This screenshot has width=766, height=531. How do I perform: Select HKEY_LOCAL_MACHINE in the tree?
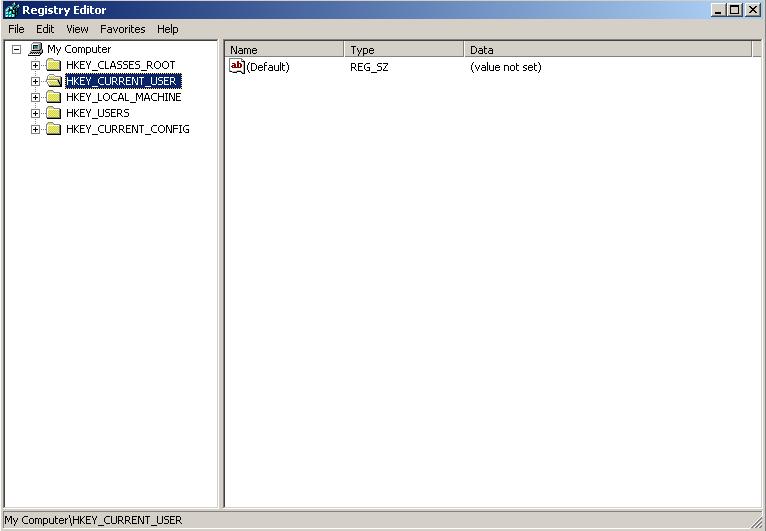click(124, 97)
